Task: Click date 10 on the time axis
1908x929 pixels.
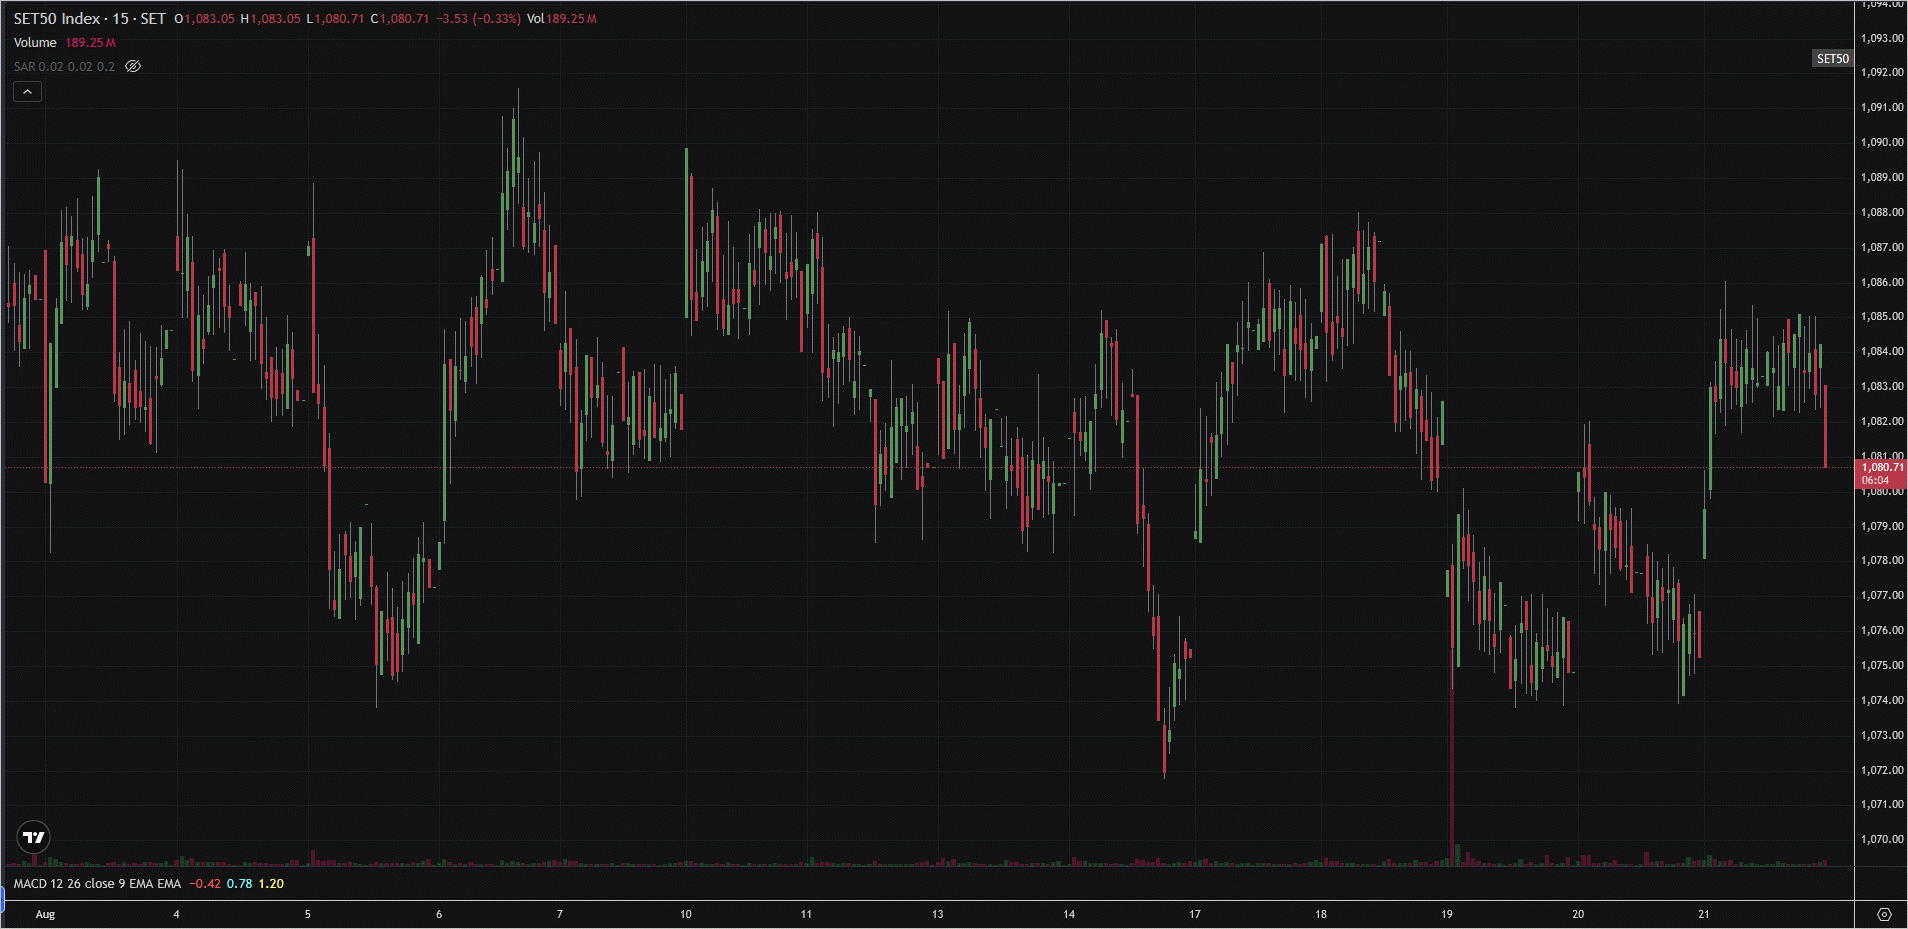Action: (x=686, y=914)
